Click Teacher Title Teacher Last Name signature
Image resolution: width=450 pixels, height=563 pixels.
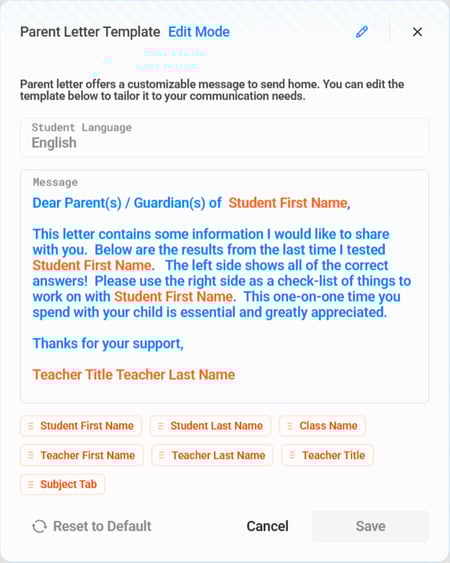pyautogui.click(x=134, y=375)
